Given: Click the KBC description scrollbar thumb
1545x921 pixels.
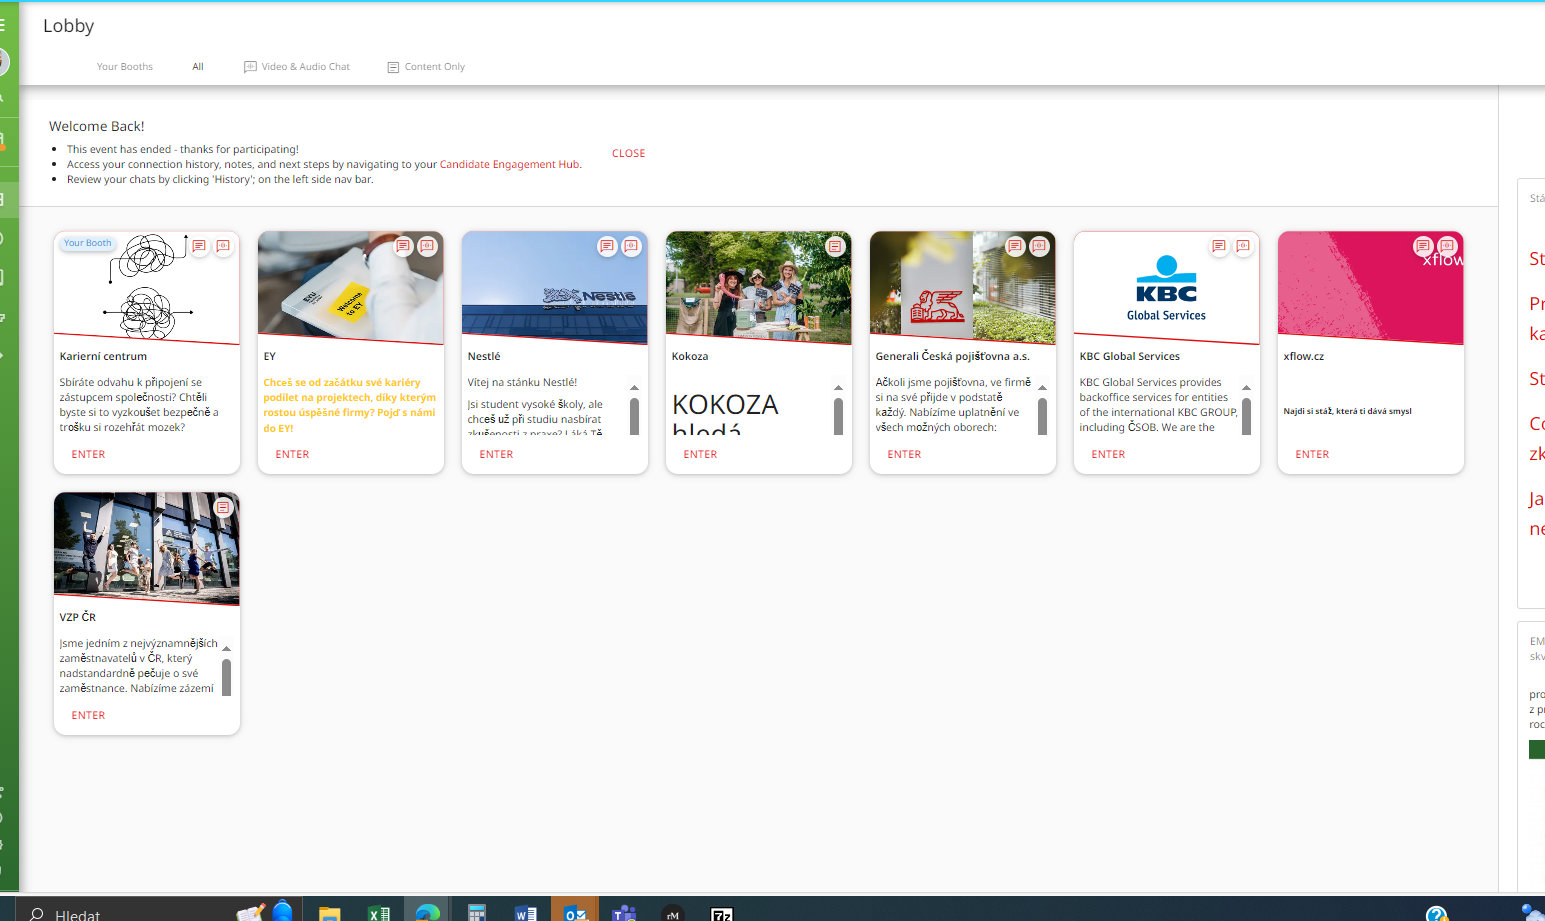Looking at the screenshot, I should point(1246,416).
